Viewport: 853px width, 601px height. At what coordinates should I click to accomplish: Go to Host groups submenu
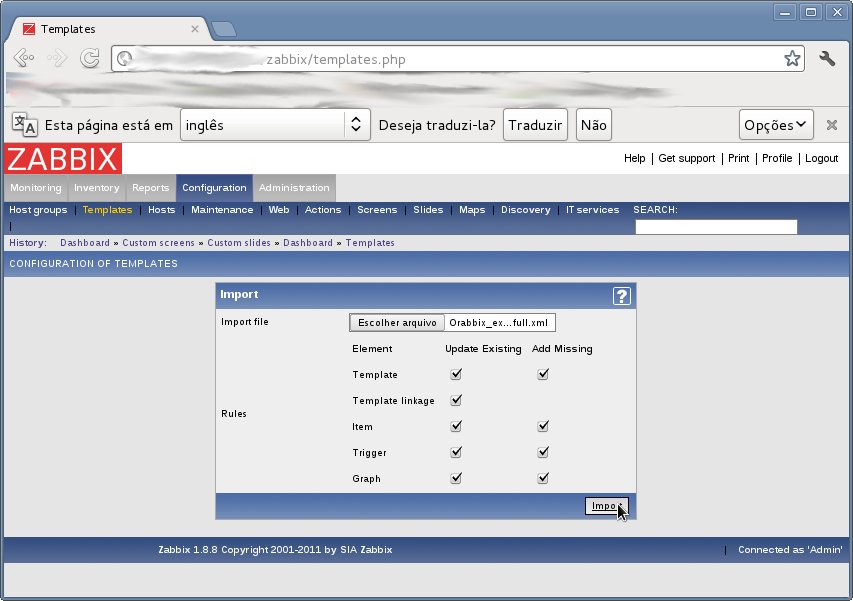(38, 210)
